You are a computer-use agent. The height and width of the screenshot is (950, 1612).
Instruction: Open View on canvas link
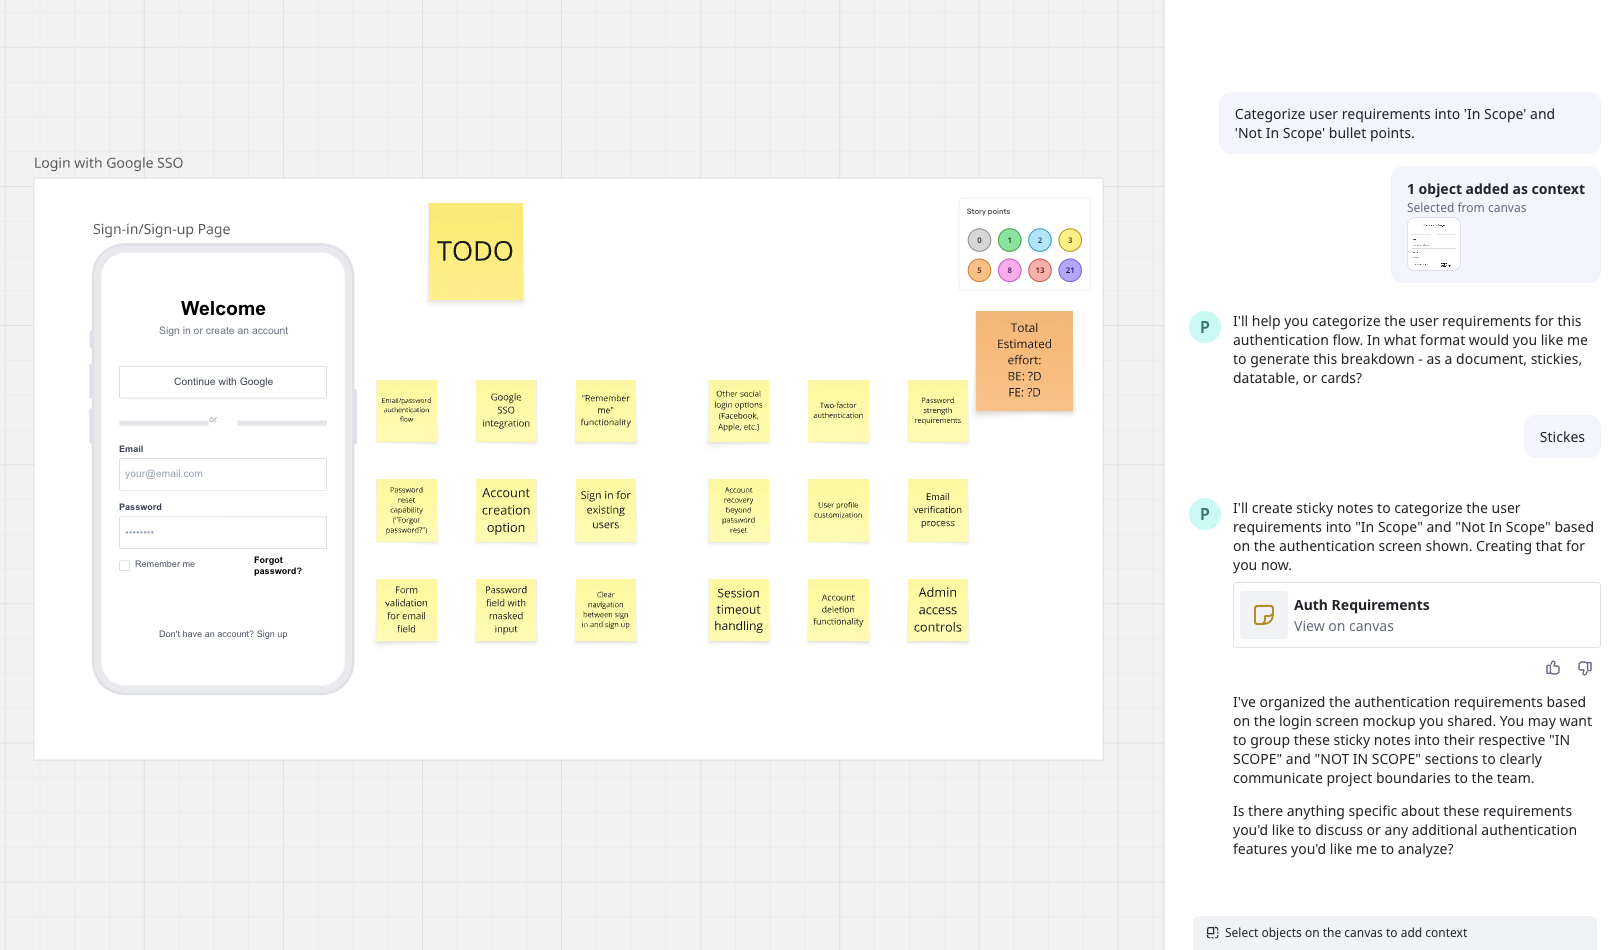(1343, 626)
